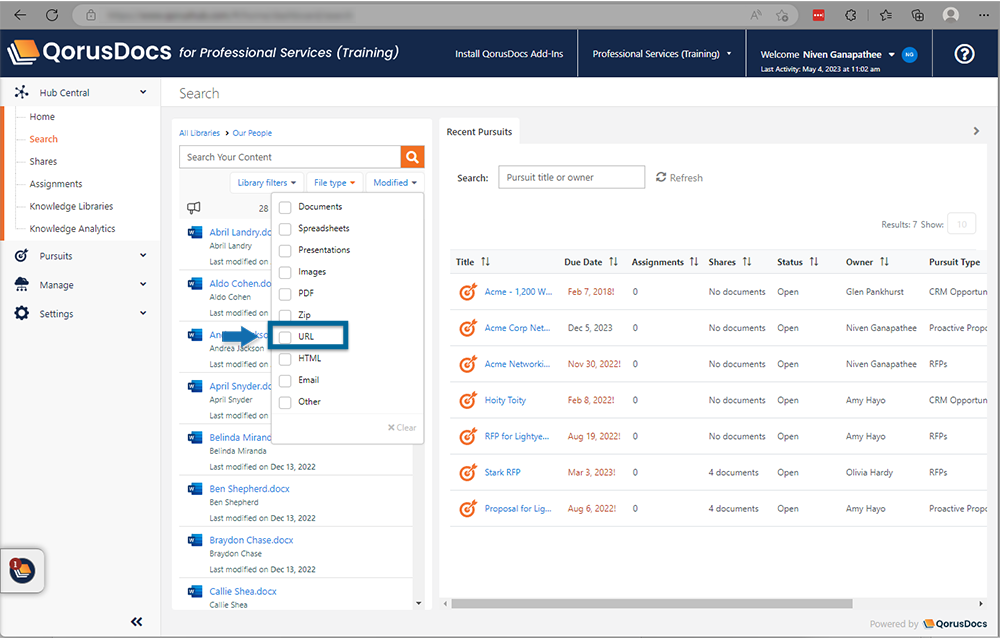
Task: Sort by Owner column arrows
Action: (x=884, y=262)
